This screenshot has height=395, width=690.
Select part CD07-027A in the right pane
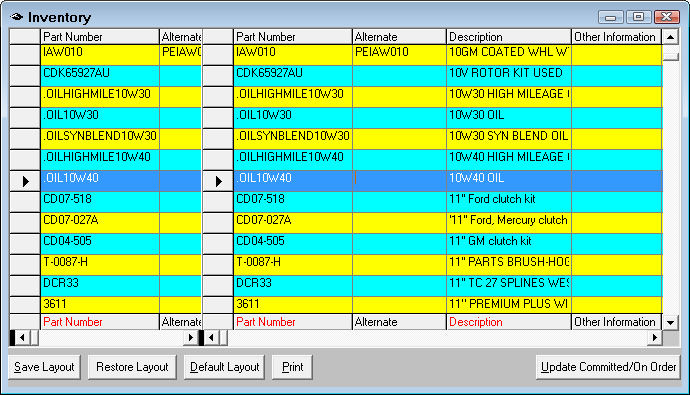(293, 223)
